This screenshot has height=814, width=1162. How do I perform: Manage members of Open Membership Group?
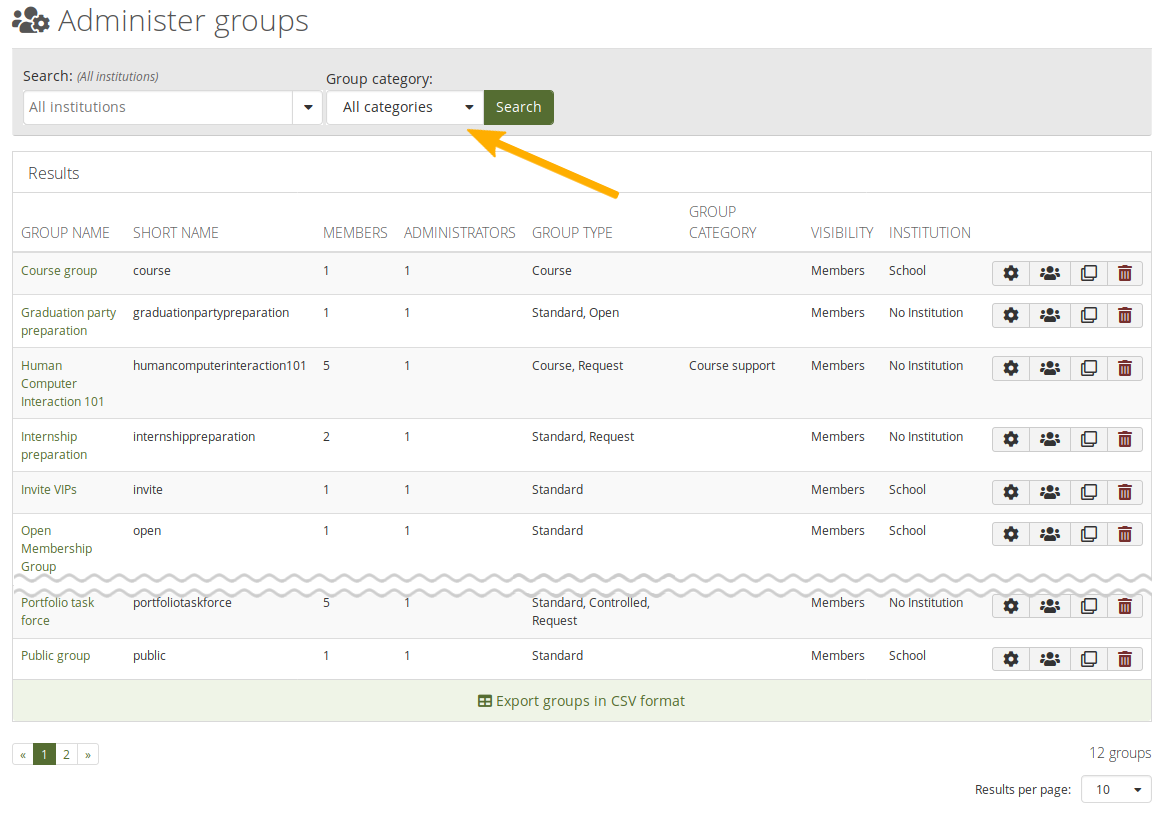point(1049,534)
